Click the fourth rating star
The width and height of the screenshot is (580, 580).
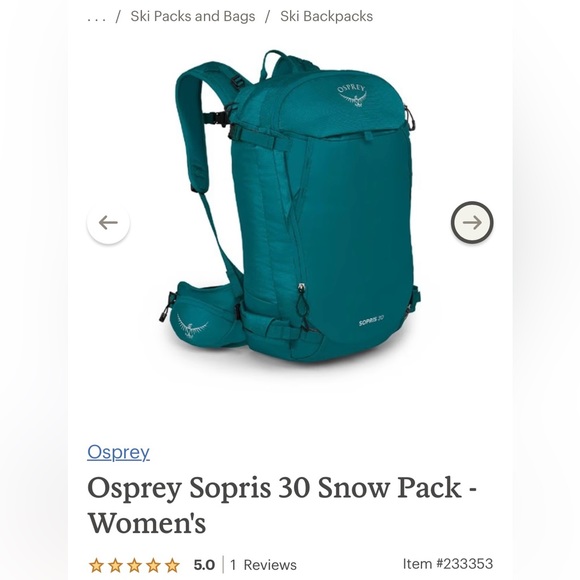coord(153,565)
